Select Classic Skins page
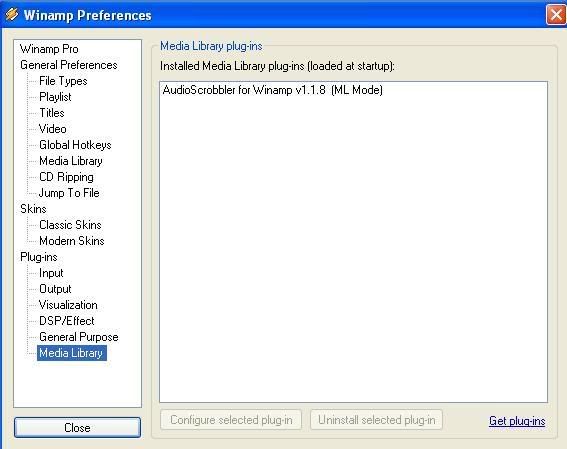567x449 pixels. (x=71, y=225)
